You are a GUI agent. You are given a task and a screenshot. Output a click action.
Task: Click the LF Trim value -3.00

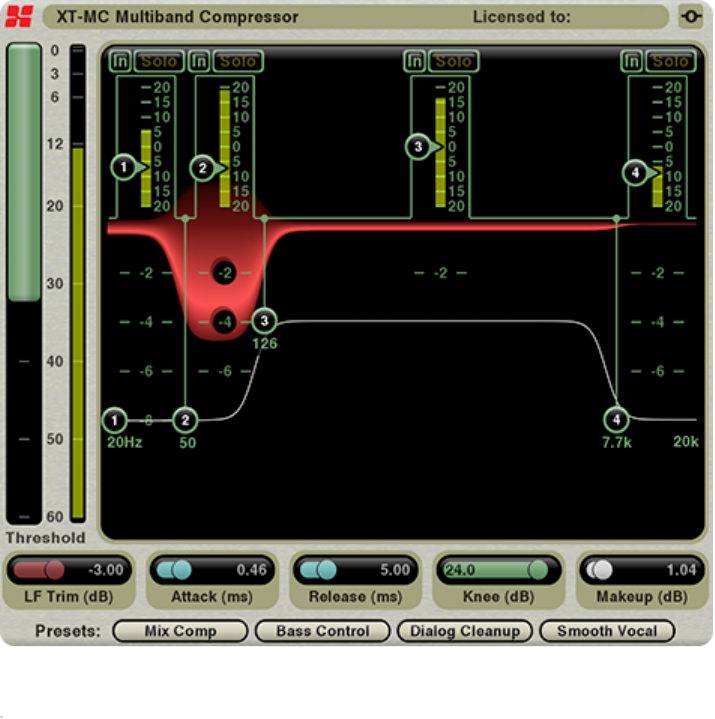(106, 570)
